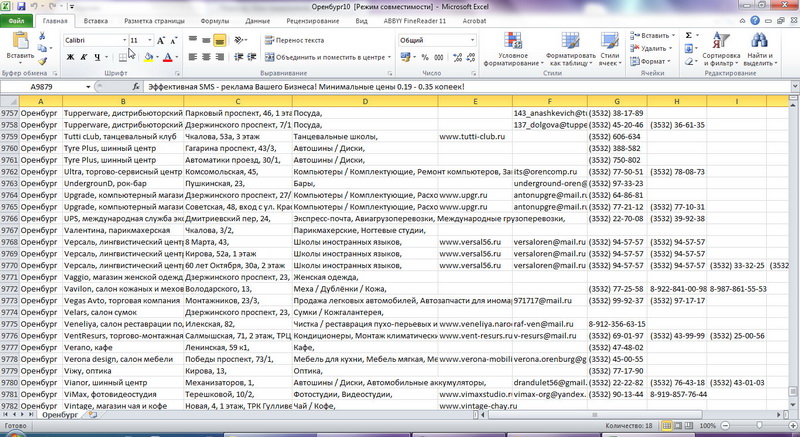
Task: Open Условное форматирование menu
Action: [513, 49]
